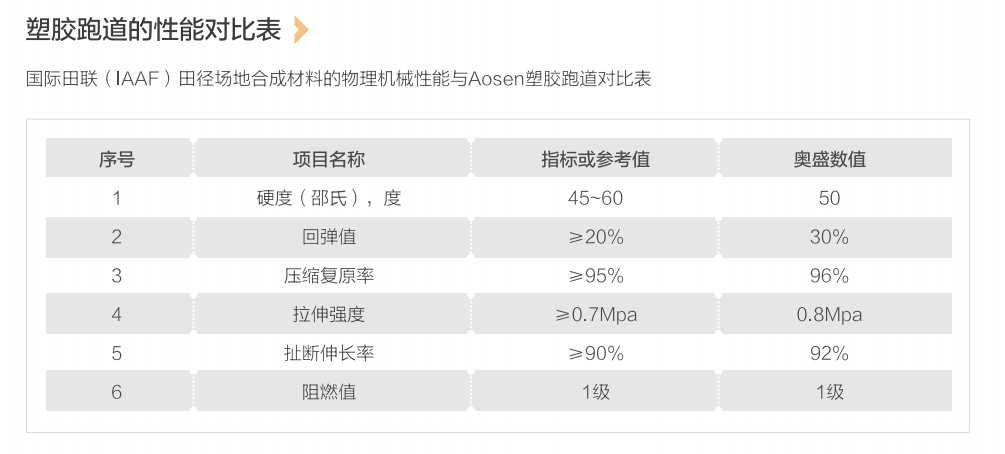Select the IAAF subtitle description text
The height and width of the screenshot is (454, 1005).
pos(338,79)
